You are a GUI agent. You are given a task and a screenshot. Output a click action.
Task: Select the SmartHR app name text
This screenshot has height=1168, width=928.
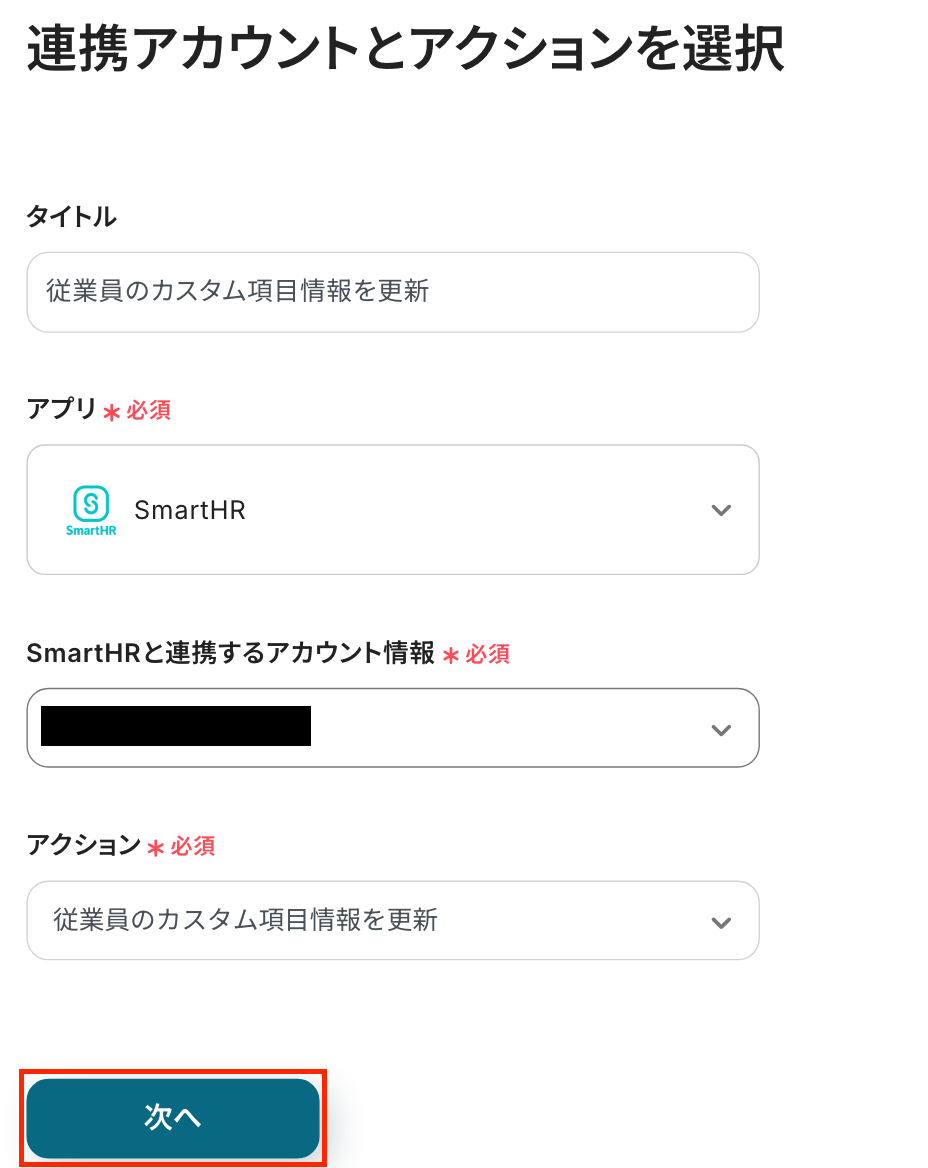pyautogui.click(x=190, y=510)
